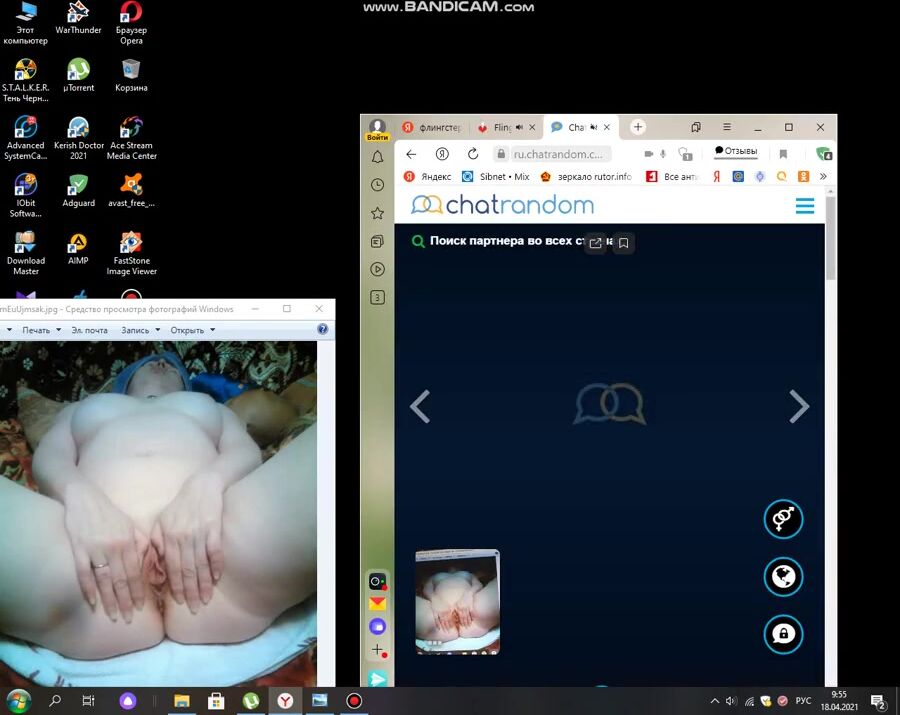Open the history clock in browser sidebar

tap(377, 185)
